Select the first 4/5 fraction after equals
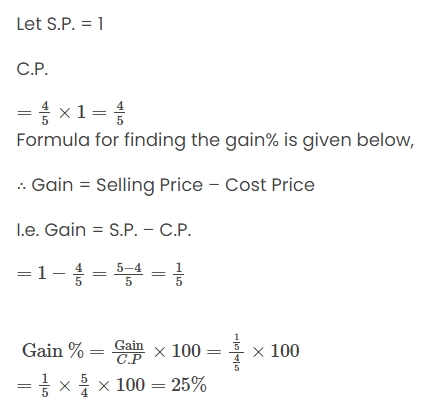The height and width of the screenshot is (402, 443). tap(45, 113)
